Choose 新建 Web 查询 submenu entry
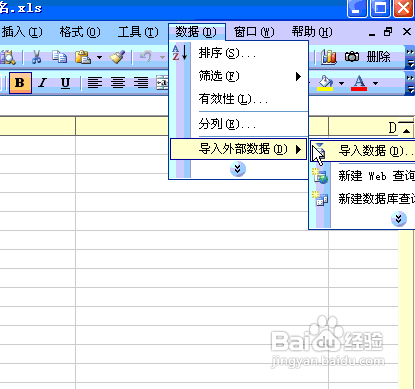This screenshot has height=389, width=415. 363,176
